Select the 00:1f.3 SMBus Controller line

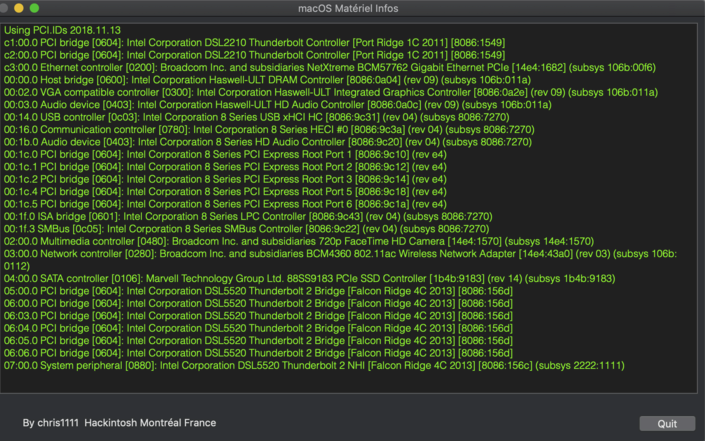click(x=246, y=229)
